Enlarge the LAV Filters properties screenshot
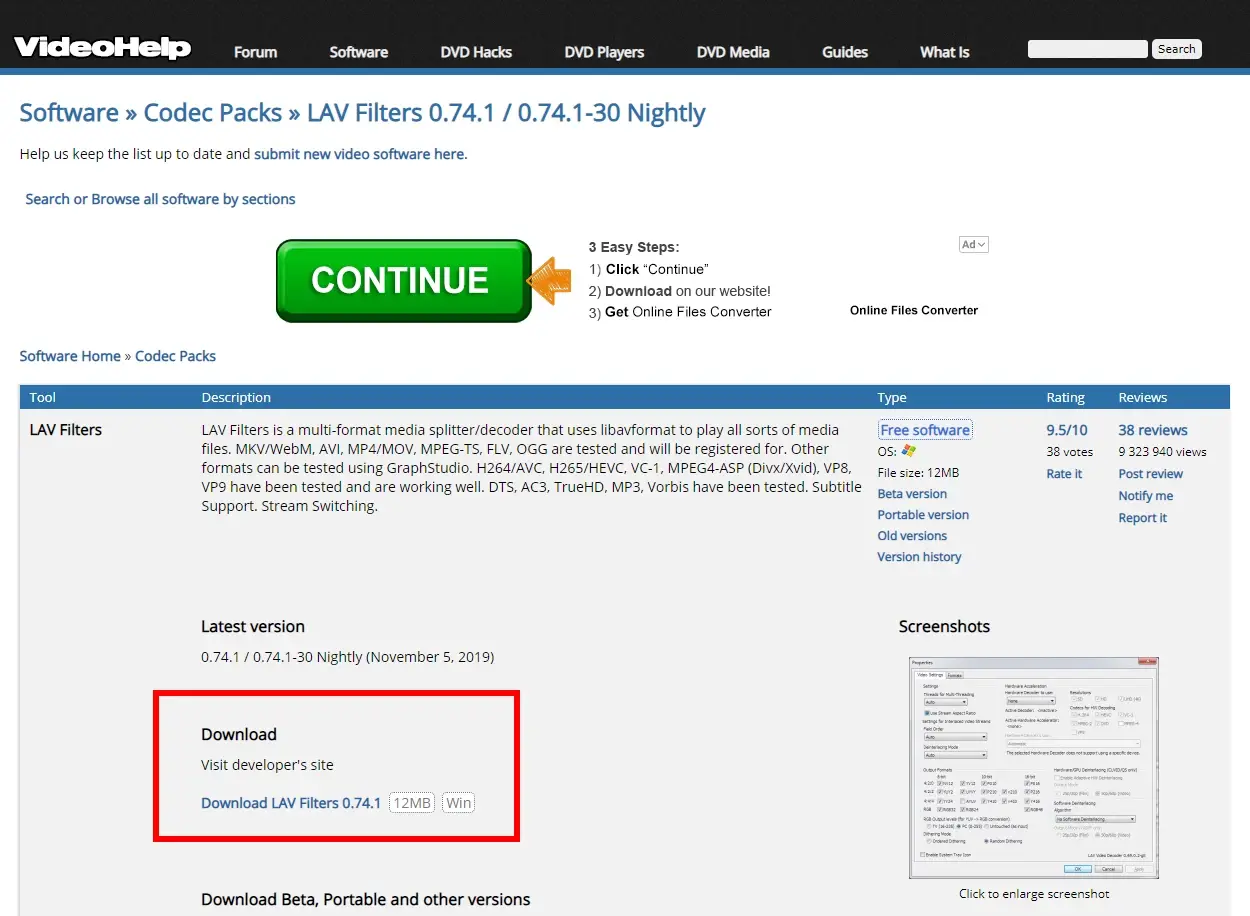The width and height of the screenshot is (1250, 916). click(1034, 767)
